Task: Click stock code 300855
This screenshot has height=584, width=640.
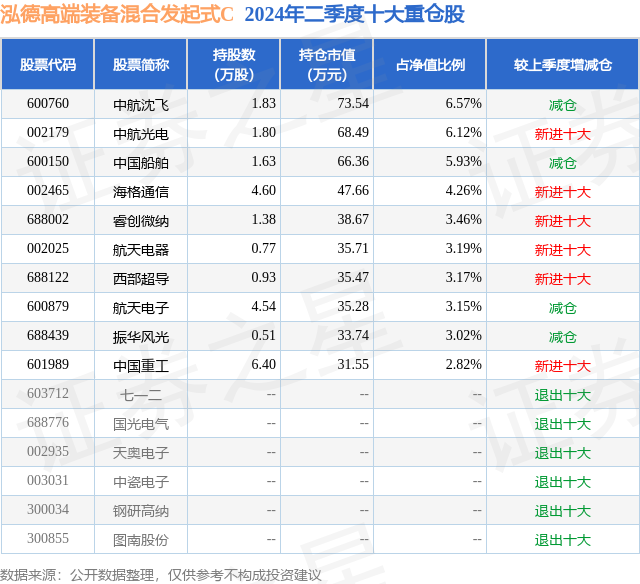Action: coord(48,538)
